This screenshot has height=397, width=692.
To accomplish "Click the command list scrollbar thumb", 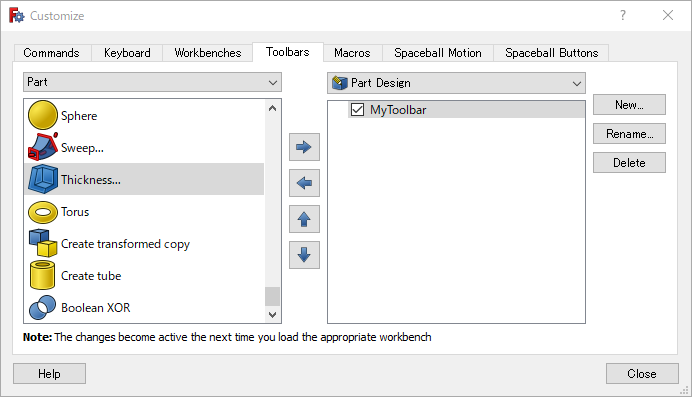I will click(x=272, y=296).
